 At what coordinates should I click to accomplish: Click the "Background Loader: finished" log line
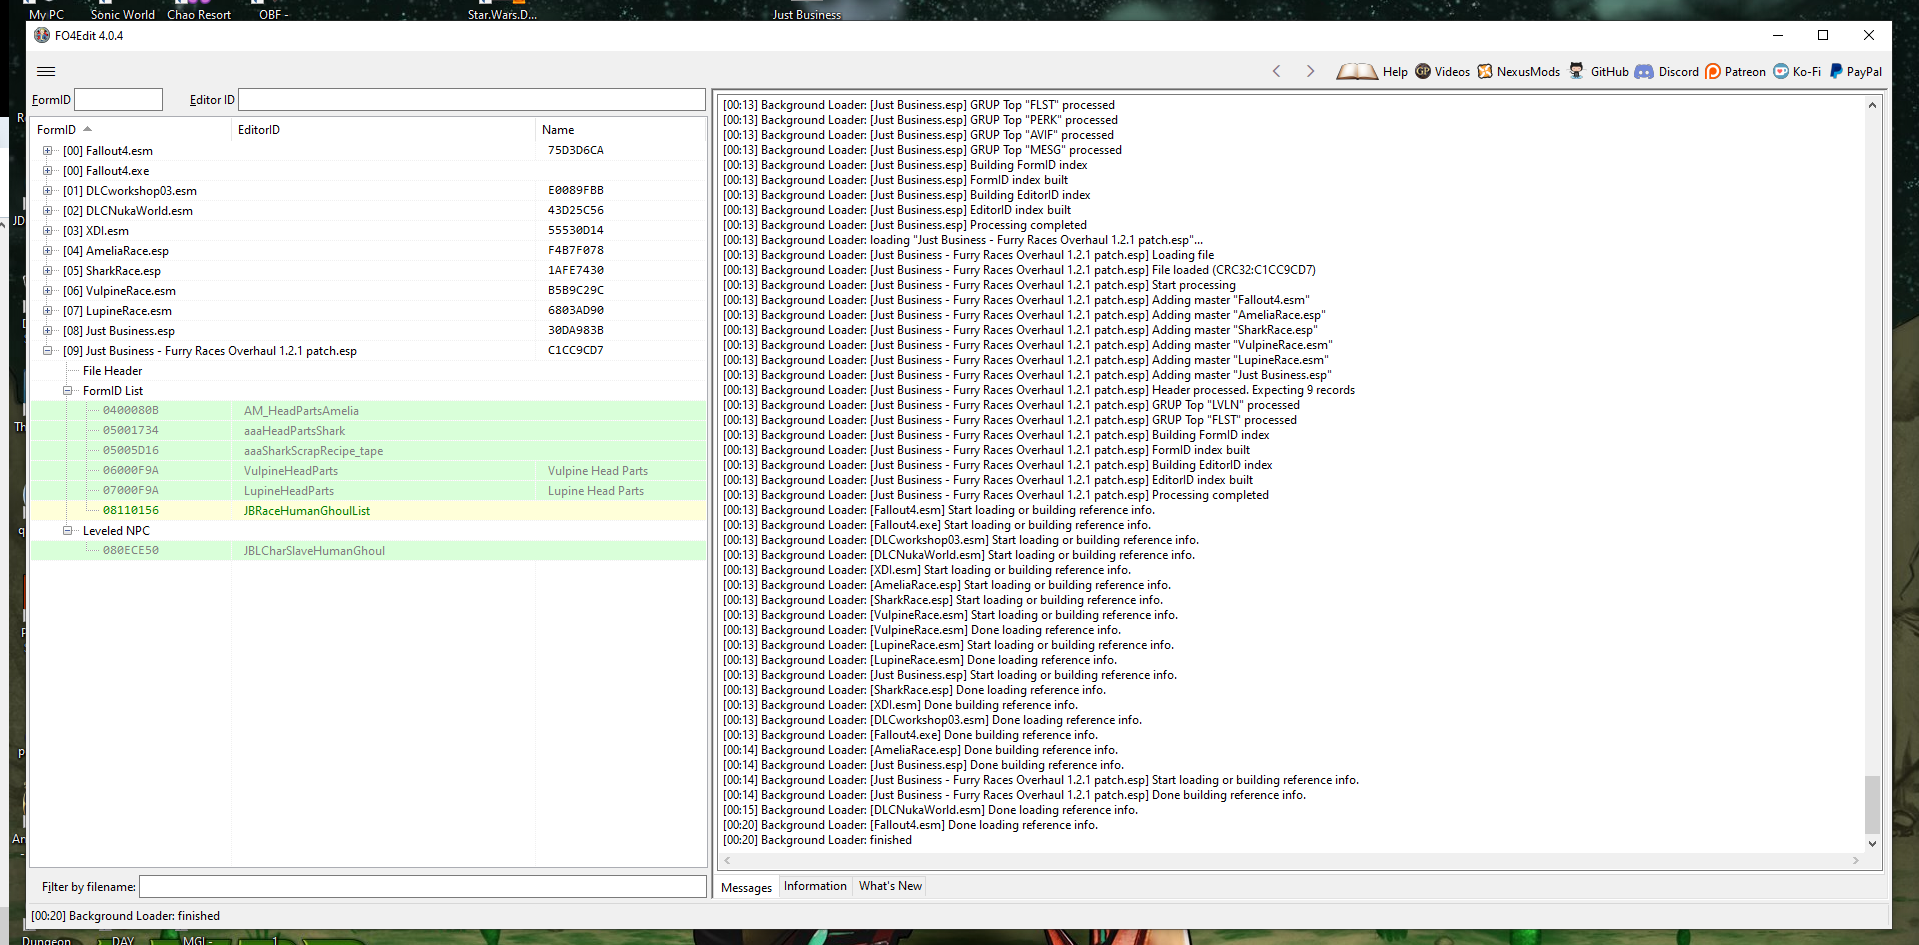coord(817,840)
